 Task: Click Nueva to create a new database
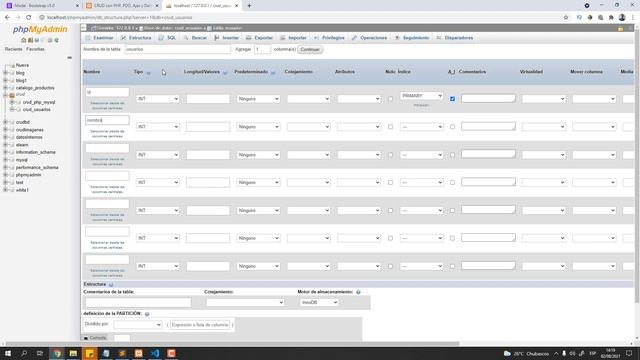22,65
